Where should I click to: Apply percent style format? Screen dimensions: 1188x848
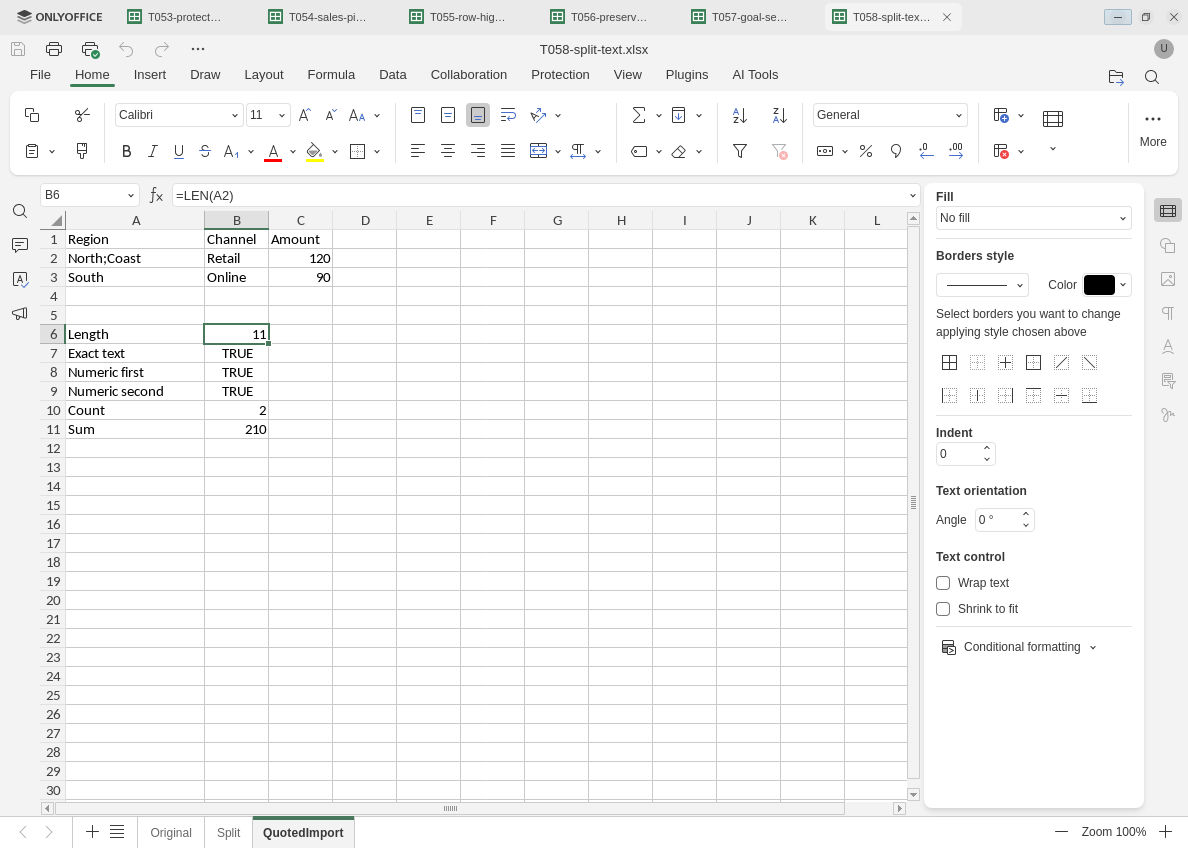(866, 152)
